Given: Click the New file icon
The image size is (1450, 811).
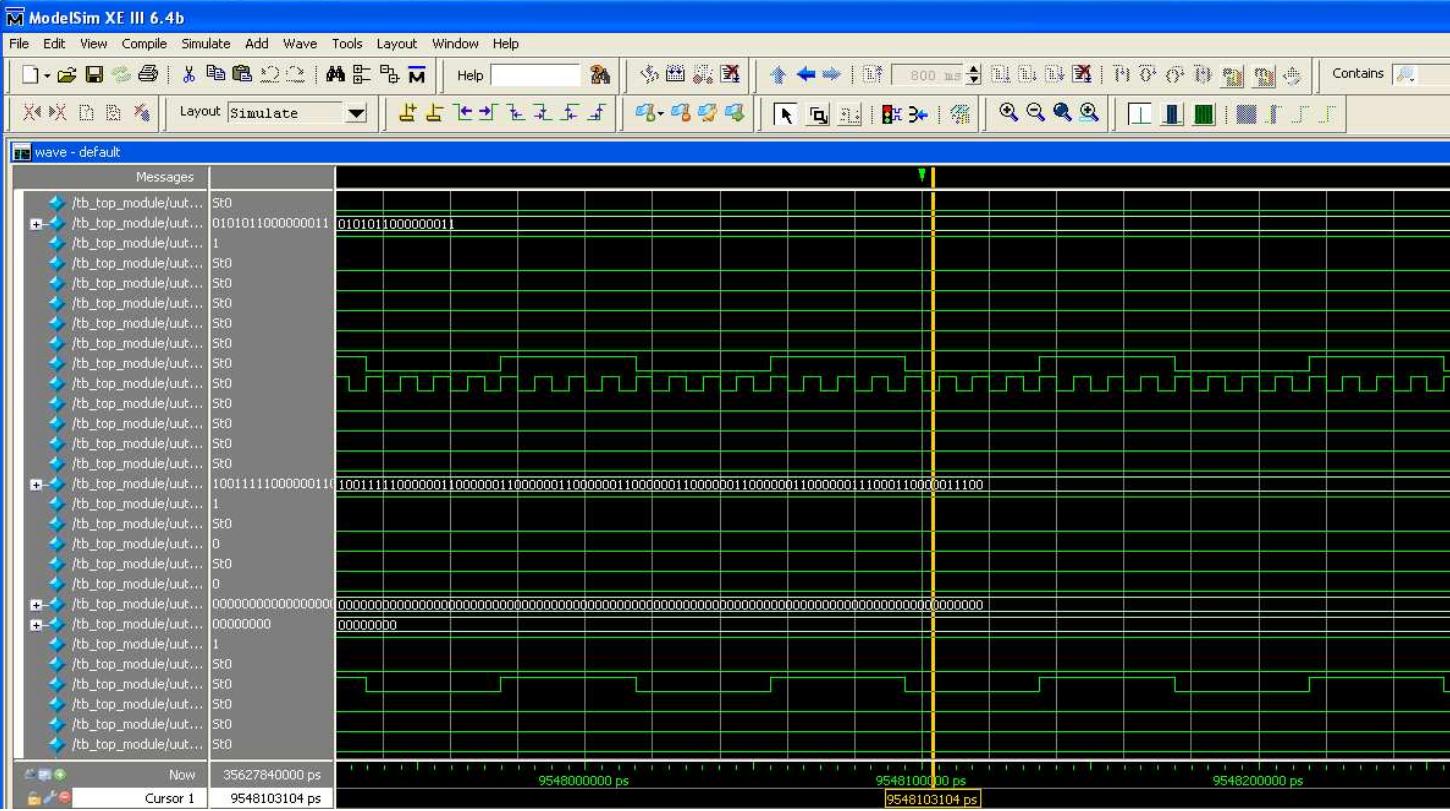Looking at the screenshot, I should point(29,75).
